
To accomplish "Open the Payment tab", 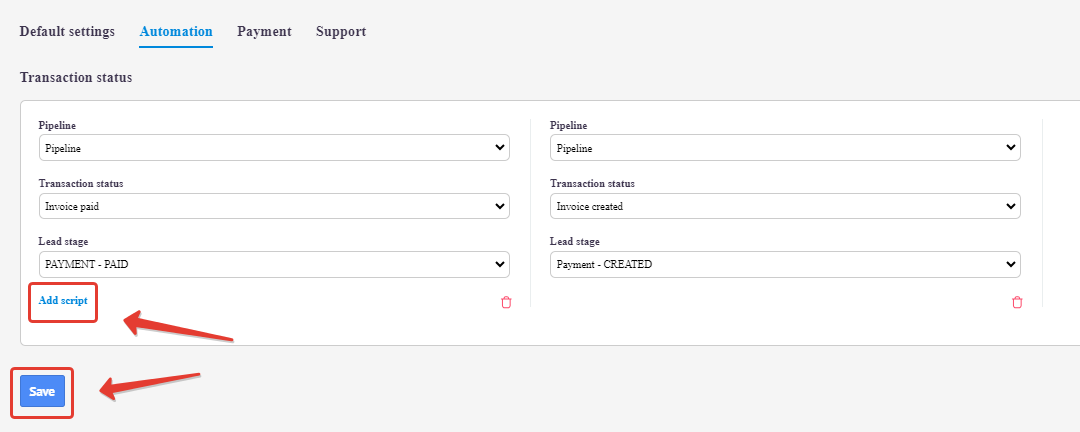I will click(x=264, y=31).
